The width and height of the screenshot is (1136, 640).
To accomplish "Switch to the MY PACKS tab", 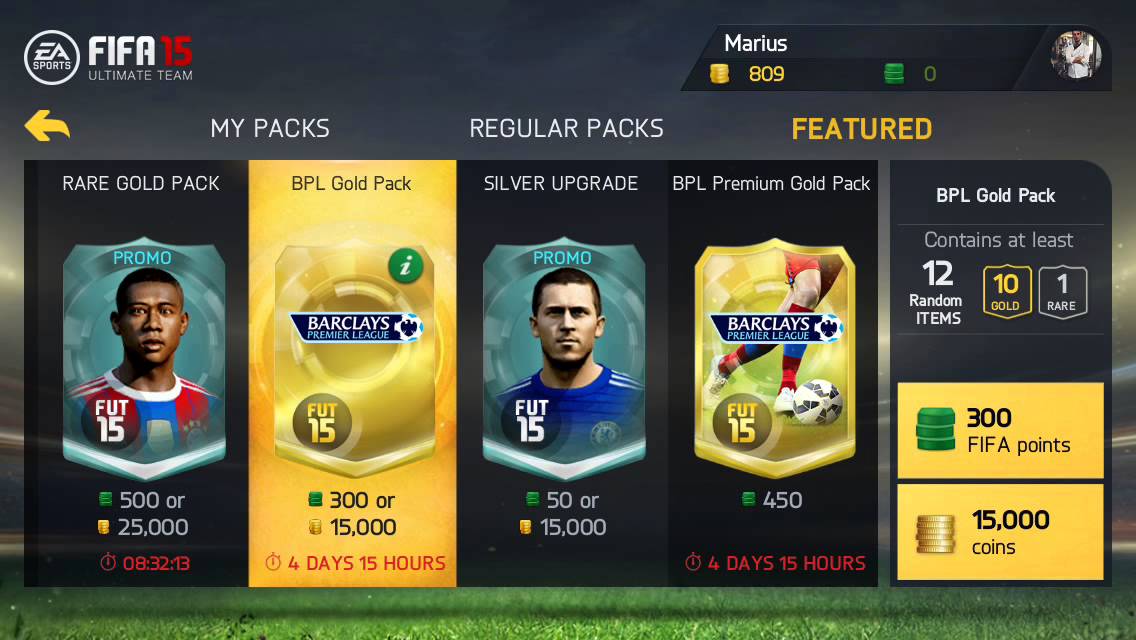I will (270, 128).
